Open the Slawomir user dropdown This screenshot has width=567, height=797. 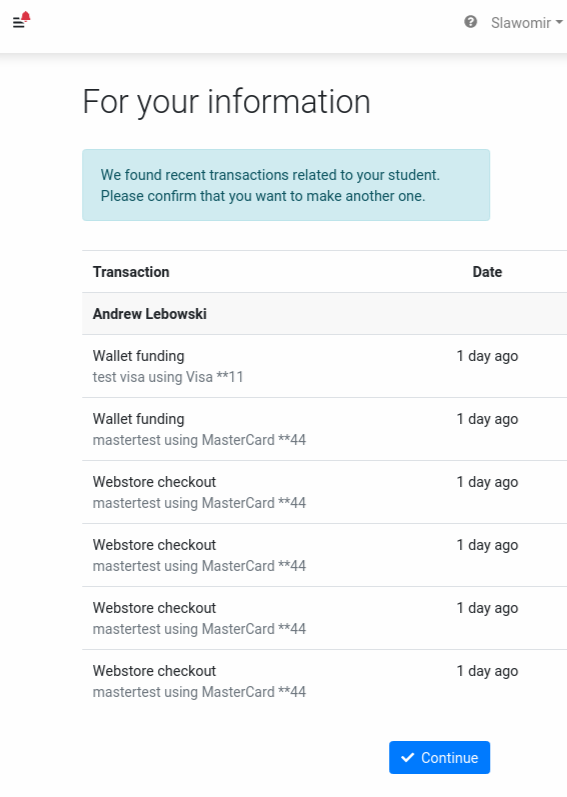[x=527, y=22]
